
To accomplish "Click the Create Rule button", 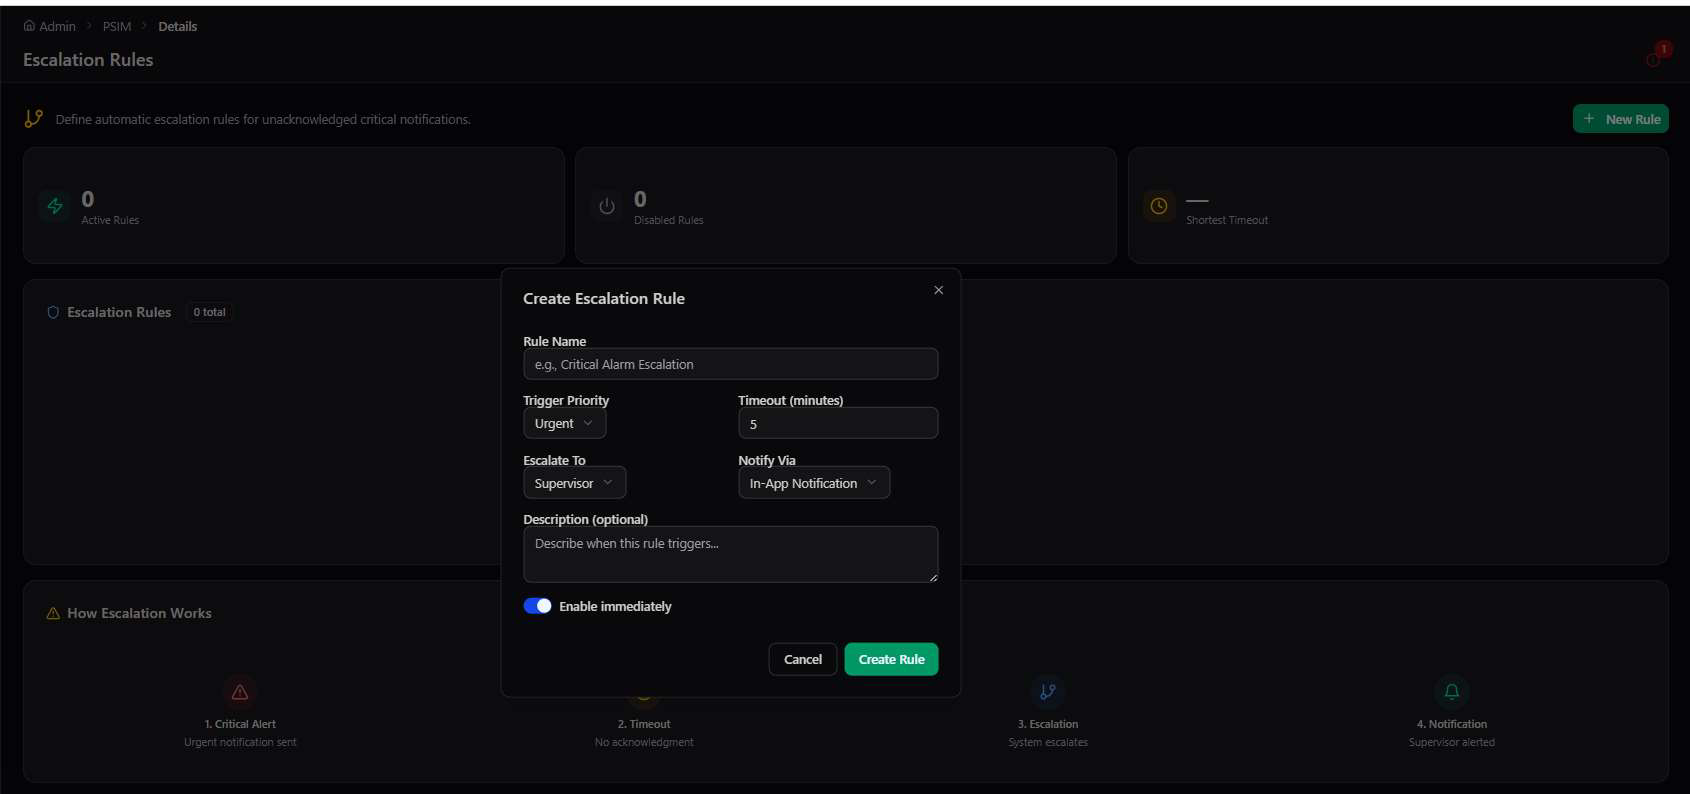I will coord(891,659).
